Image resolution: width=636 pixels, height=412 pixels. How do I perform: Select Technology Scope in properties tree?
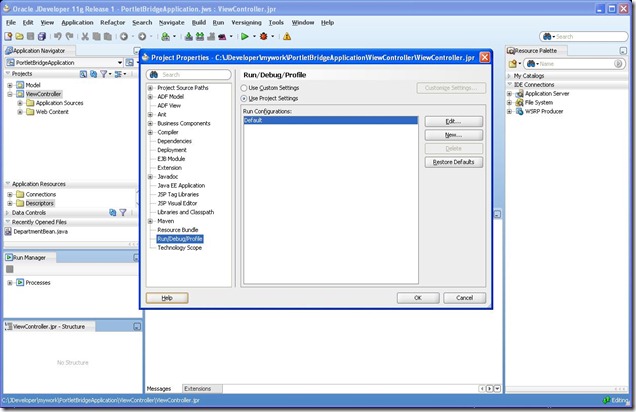tap(179, 247)
